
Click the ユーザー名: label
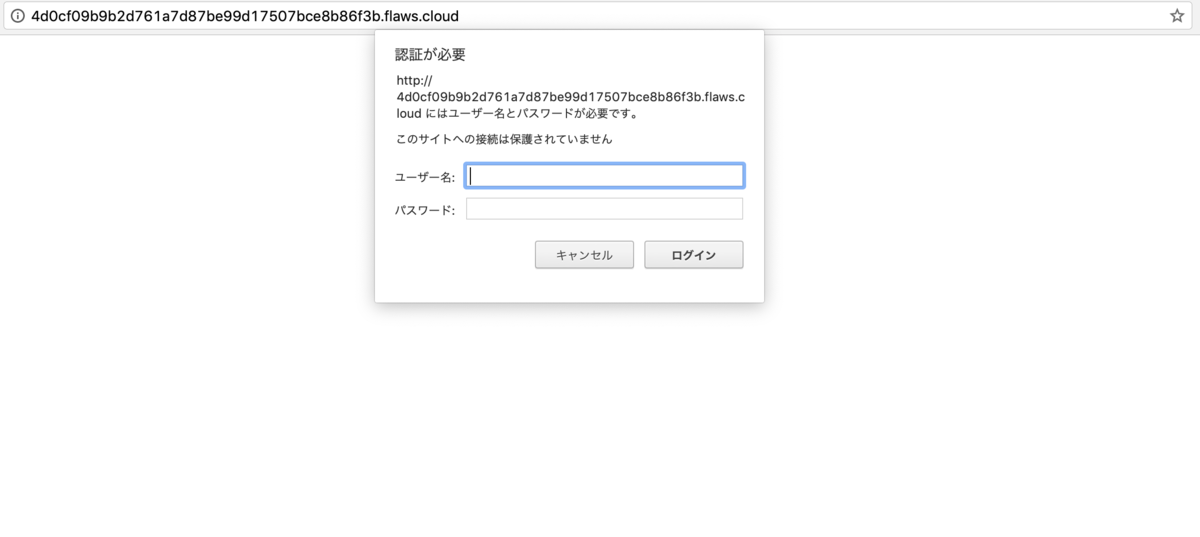pos(425,177)
